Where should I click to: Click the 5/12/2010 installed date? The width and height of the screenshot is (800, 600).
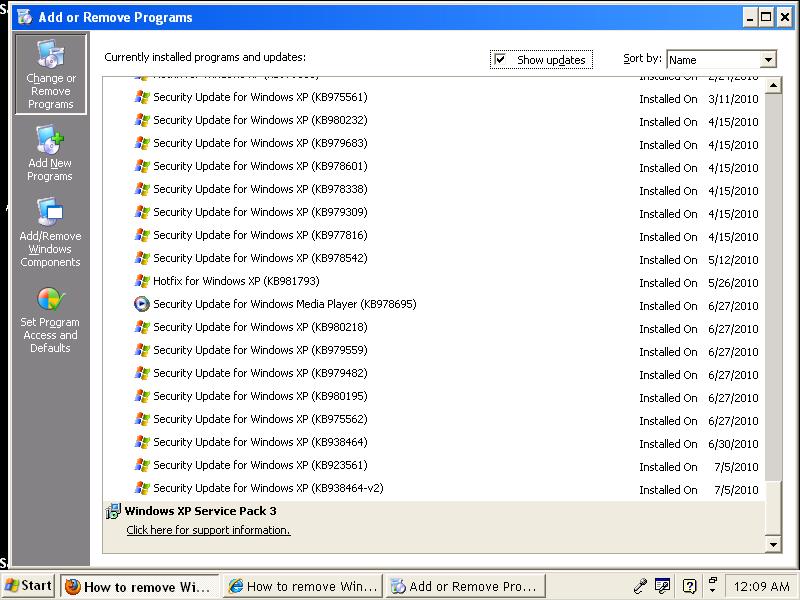click(x=733, y=260)
